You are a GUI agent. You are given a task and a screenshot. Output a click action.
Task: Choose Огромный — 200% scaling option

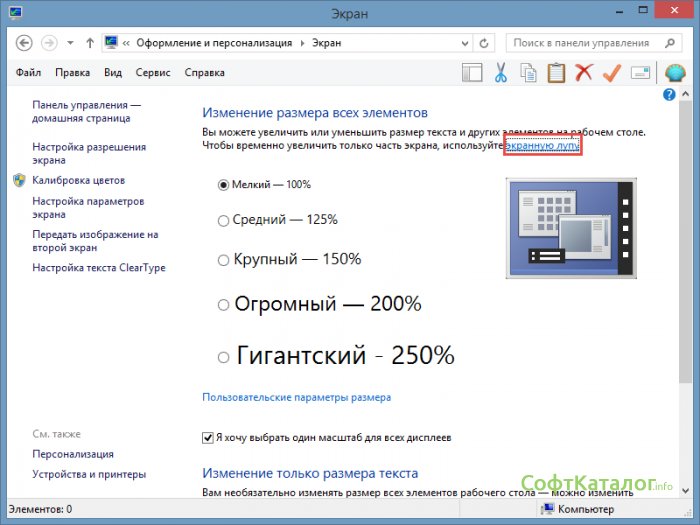[224, 305]
